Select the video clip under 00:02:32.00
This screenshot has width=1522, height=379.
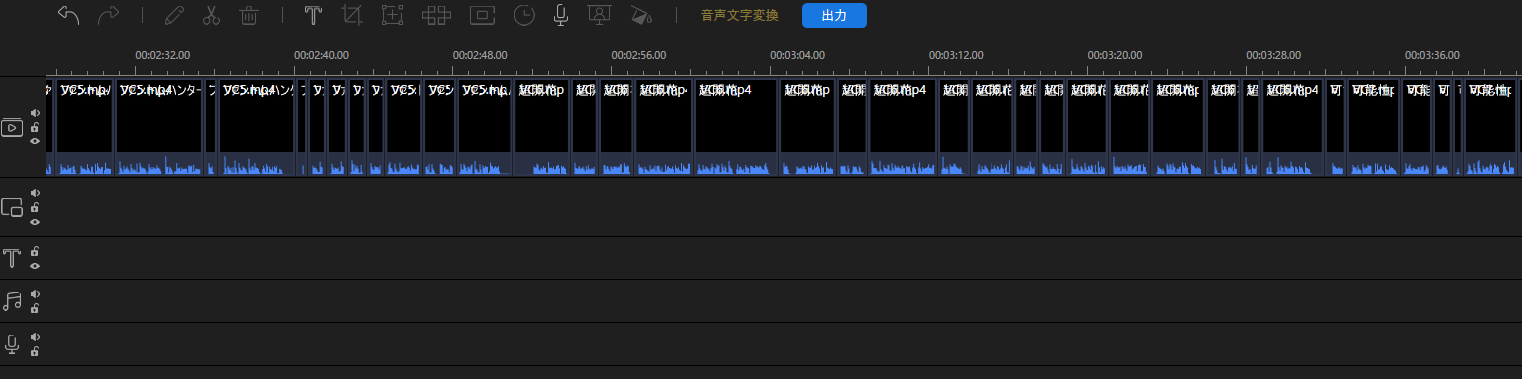(160, 127)
